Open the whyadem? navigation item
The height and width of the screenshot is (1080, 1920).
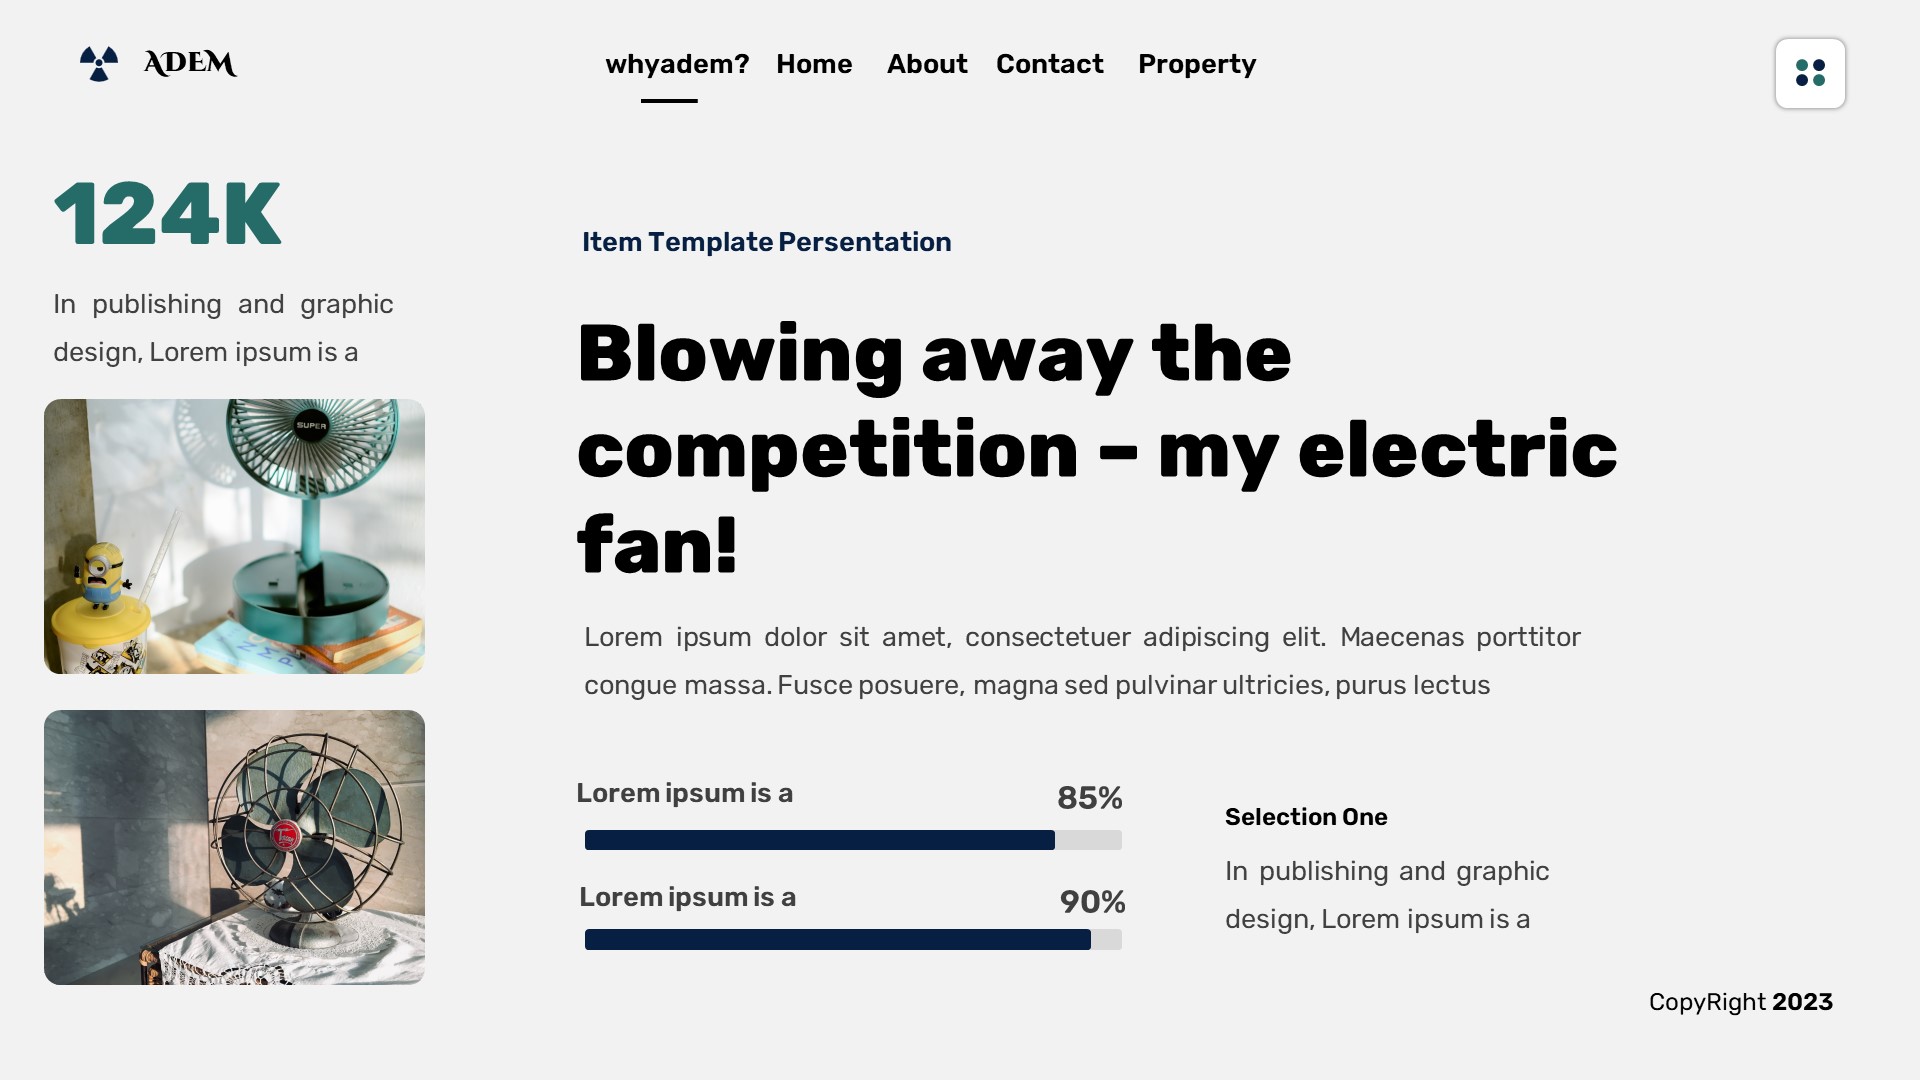pos(678,64)
